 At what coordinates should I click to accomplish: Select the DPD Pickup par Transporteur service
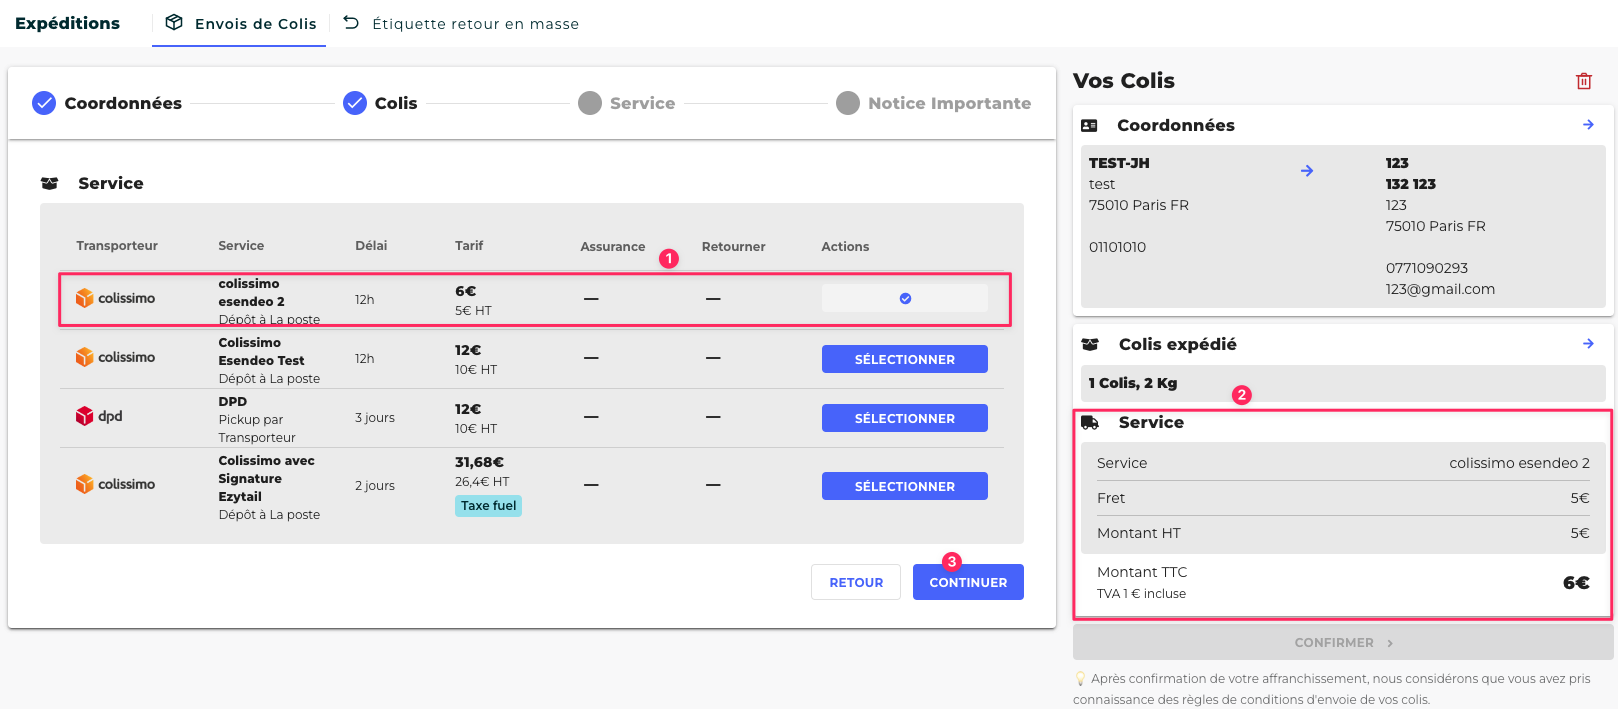tap(904, 418)
